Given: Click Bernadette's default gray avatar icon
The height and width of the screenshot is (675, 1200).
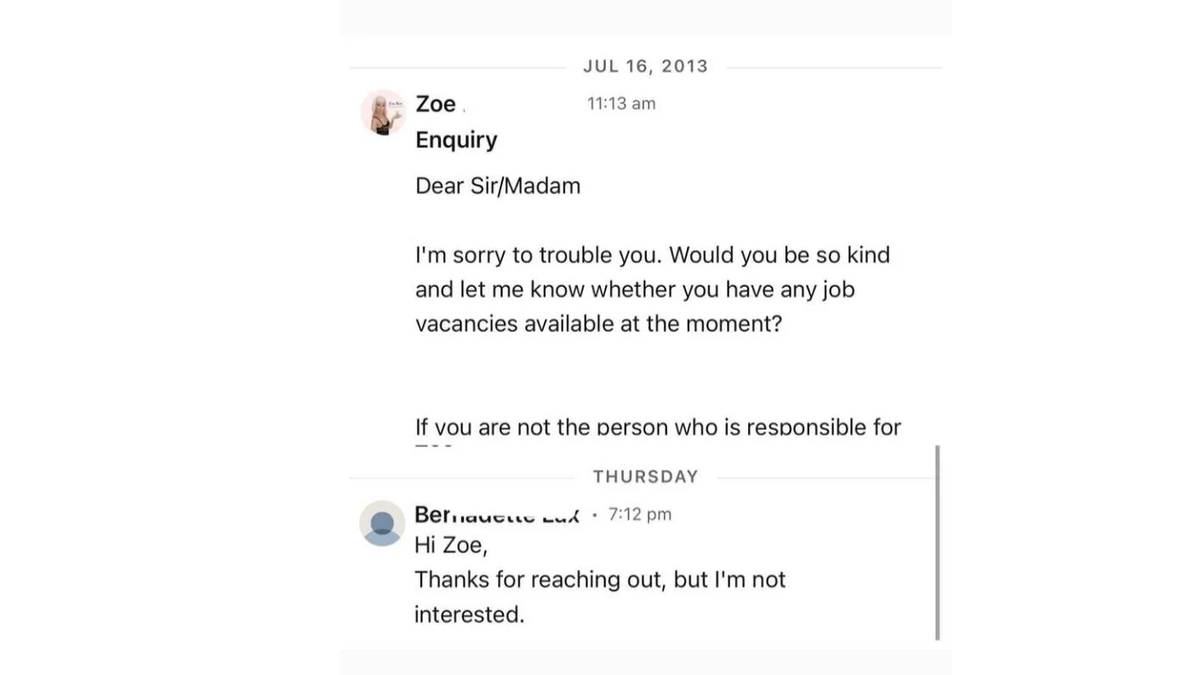Looking at the screenshot, I should tap(382, 523).
